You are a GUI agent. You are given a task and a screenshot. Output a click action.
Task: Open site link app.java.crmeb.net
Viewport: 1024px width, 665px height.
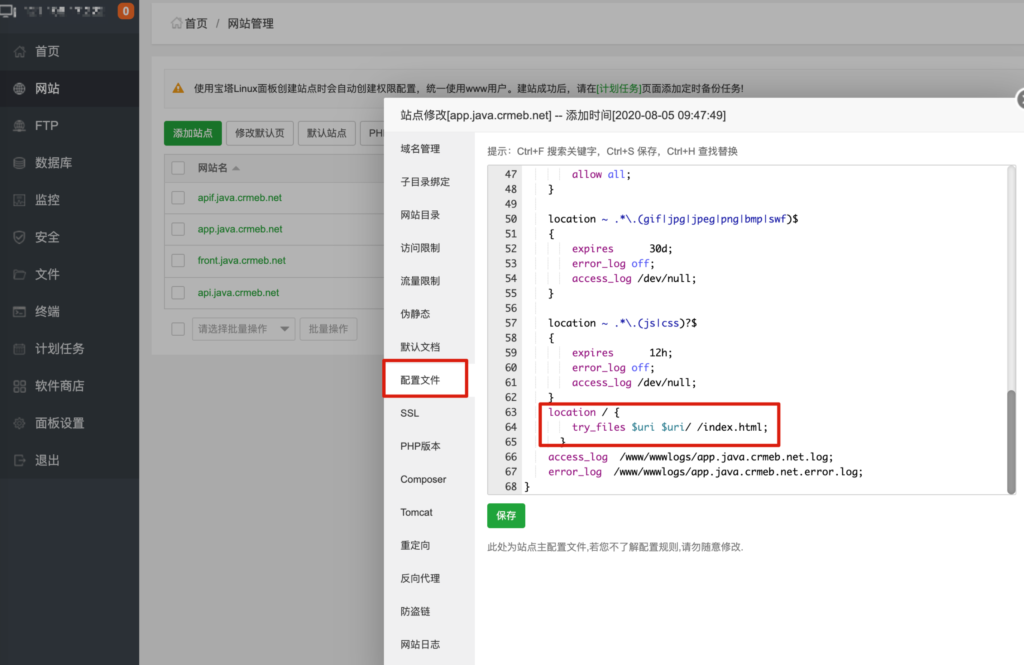point(240,229)
